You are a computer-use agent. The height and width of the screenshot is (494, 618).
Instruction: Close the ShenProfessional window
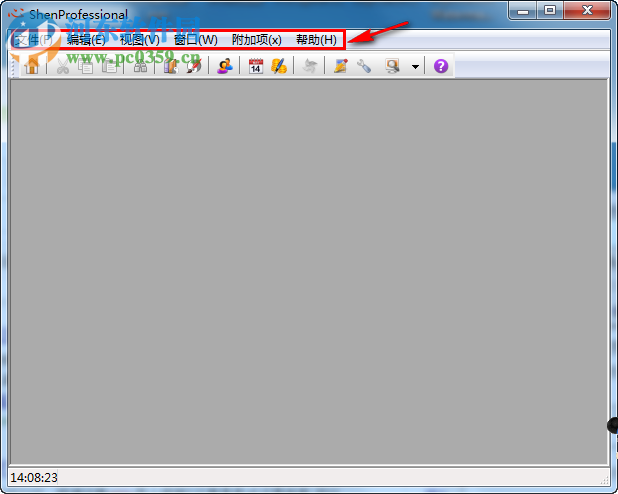587,11
